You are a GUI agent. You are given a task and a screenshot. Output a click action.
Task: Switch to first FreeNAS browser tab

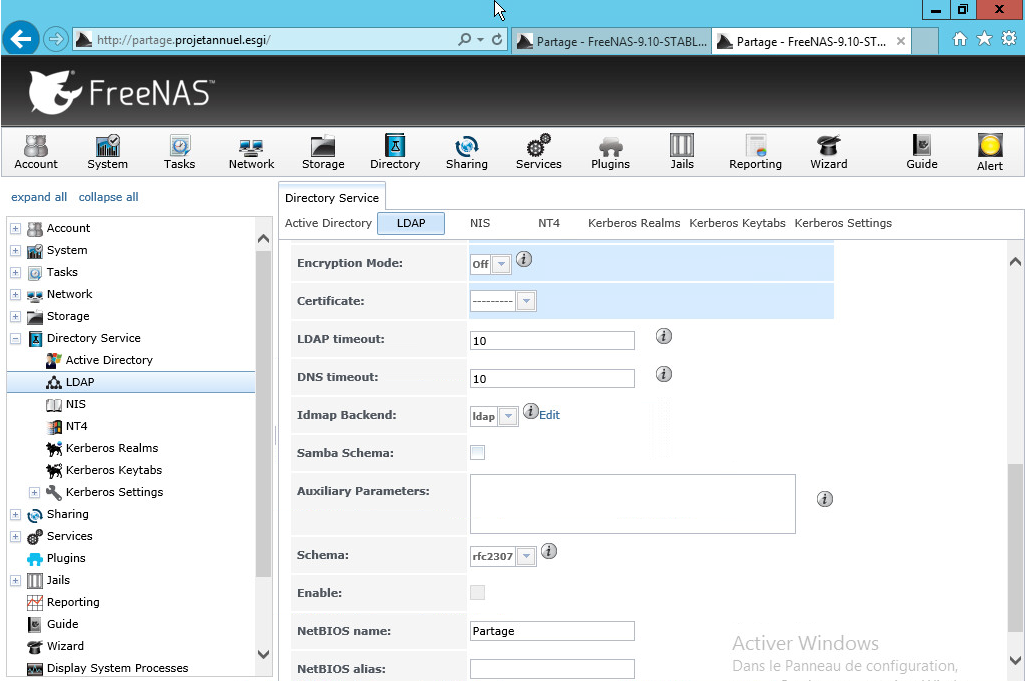click(611, 41)
